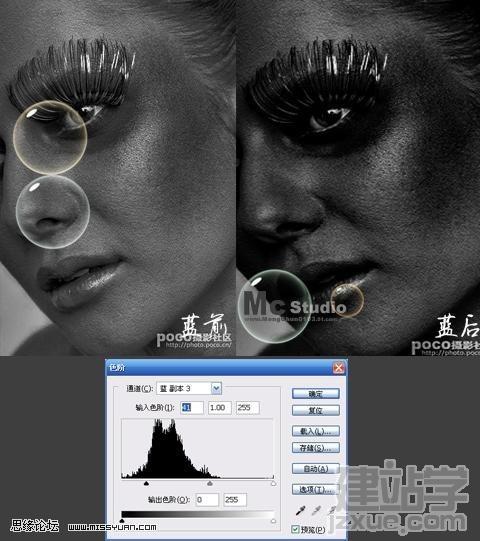Viewport: 480px width, 541px height.
Task: Select the white point eyedropper
Action: coord(332,511)
